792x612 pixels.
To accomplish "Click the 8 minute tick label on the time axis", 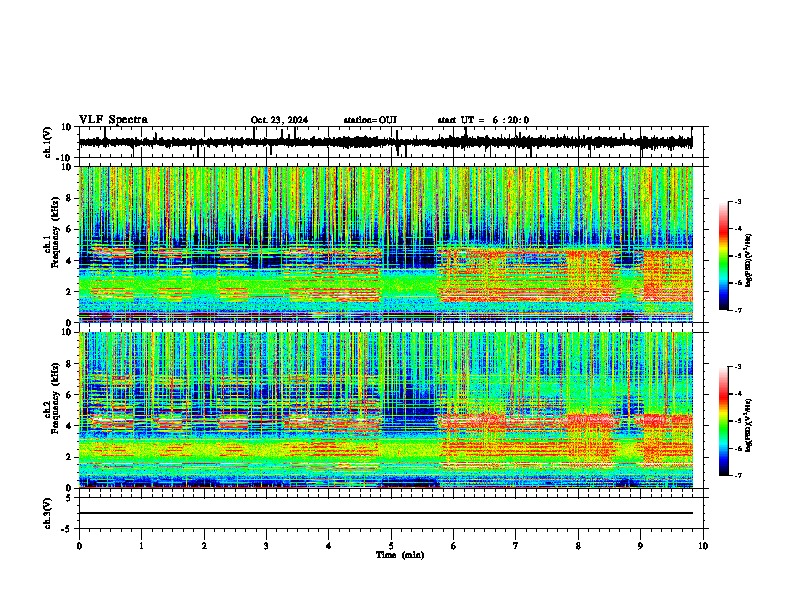I will (578, 546).
